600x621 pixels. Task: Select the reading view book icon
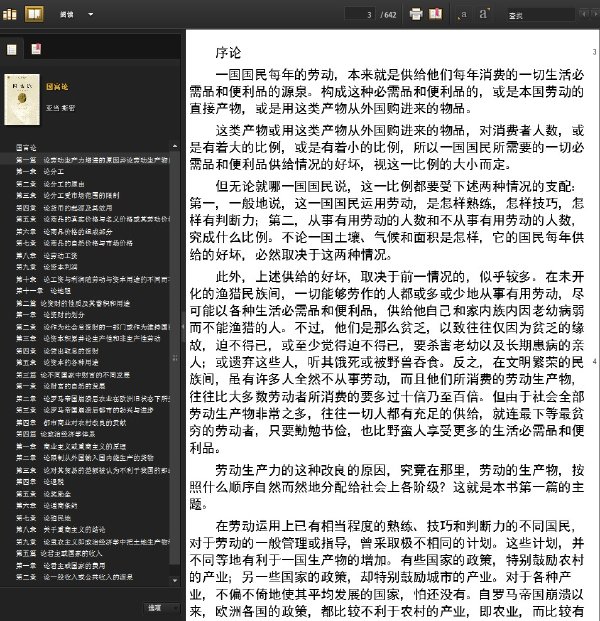coord(34,14)
